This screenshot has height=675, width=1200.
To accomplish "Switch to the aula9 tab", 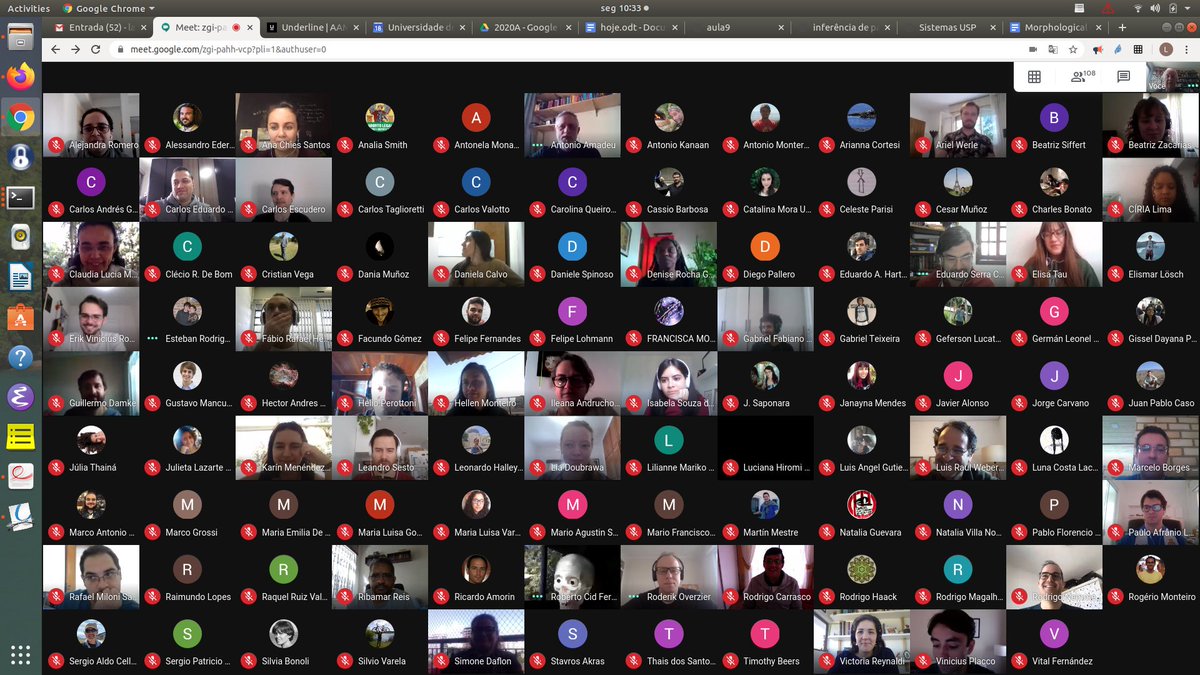I will point(735,27).
